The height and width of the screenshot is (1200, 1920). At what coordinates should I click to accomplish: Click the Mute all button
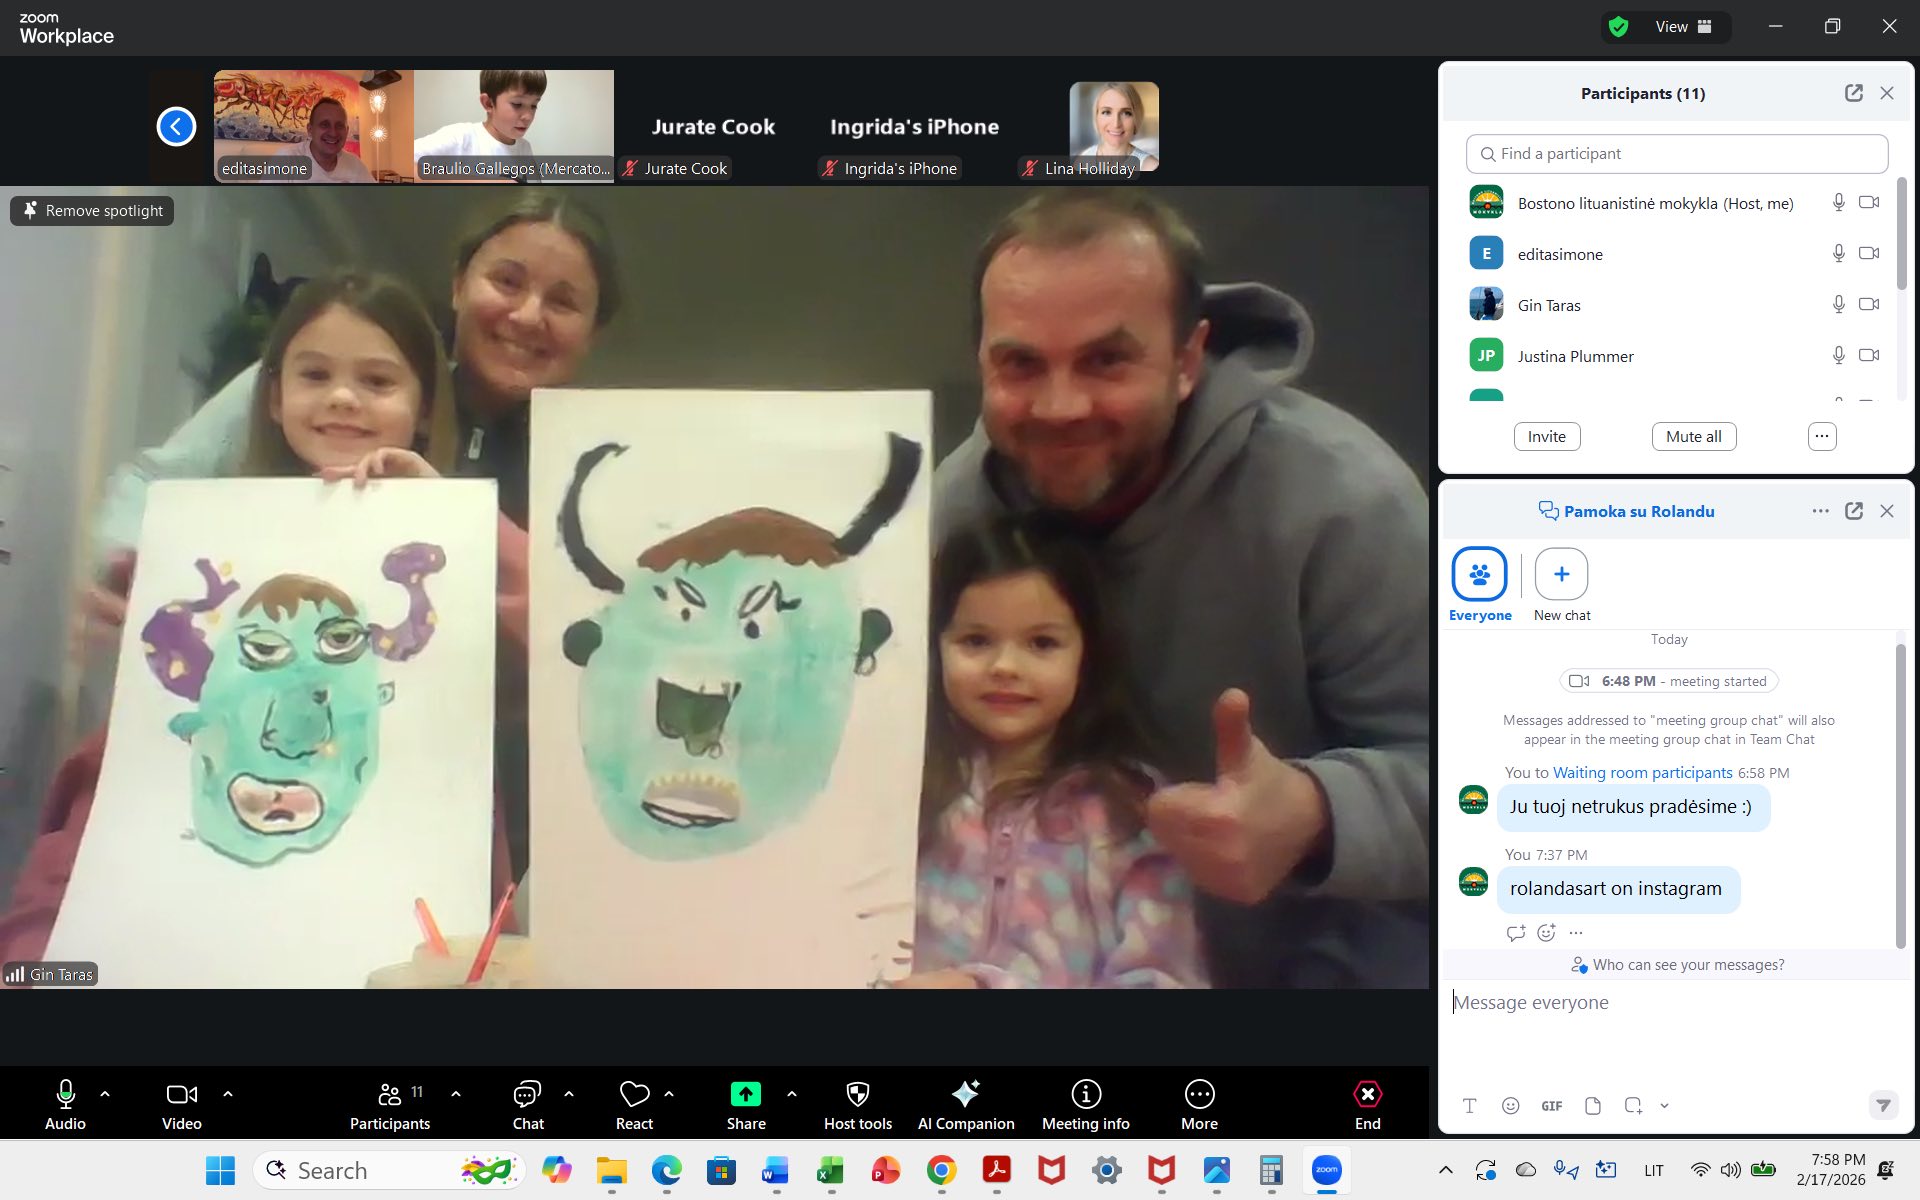tap(1693, 437)
